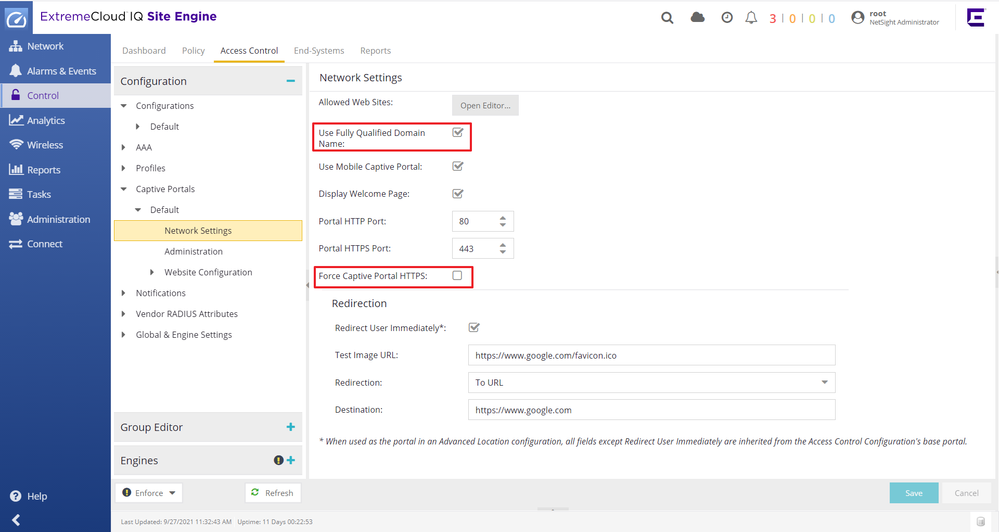Image resolution: width=999 pixels, height=532 pixels.
Task: Expand the Notifications tree node
Action: tap(124, 293)
